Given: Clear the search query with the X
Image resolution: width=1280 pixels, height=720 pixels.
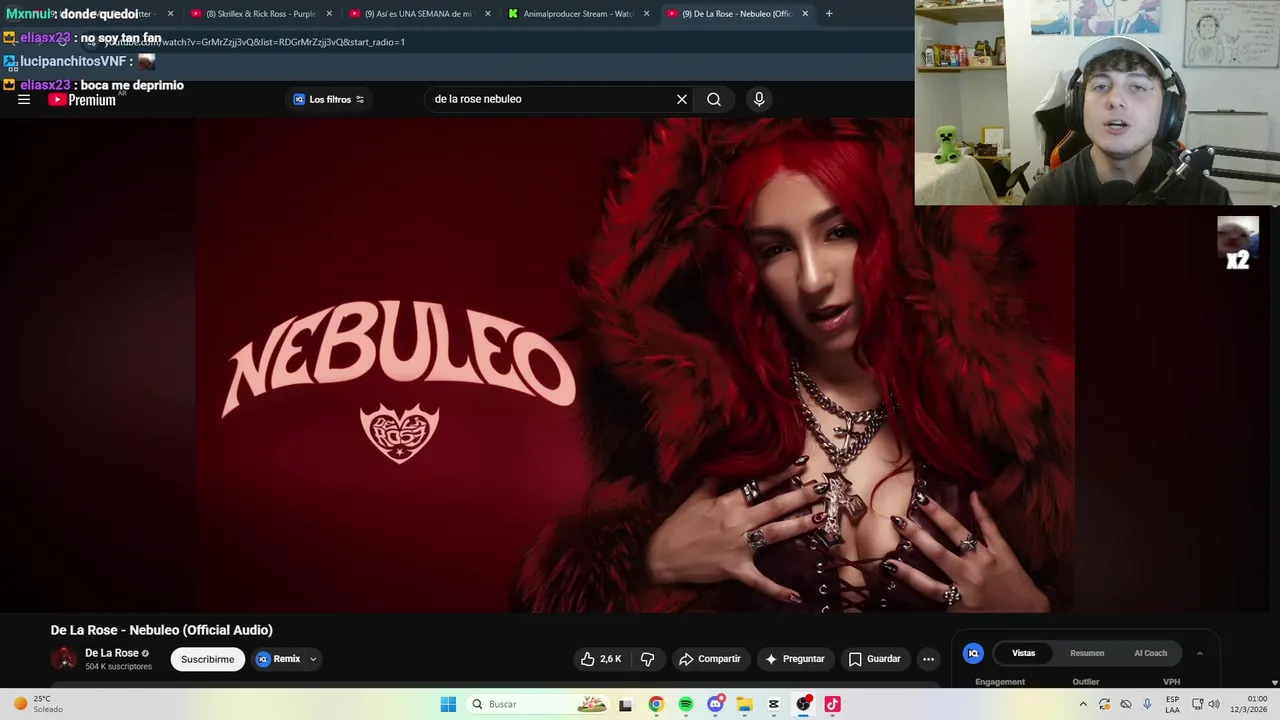Looking at the screenshot, I should pos(682,99).
